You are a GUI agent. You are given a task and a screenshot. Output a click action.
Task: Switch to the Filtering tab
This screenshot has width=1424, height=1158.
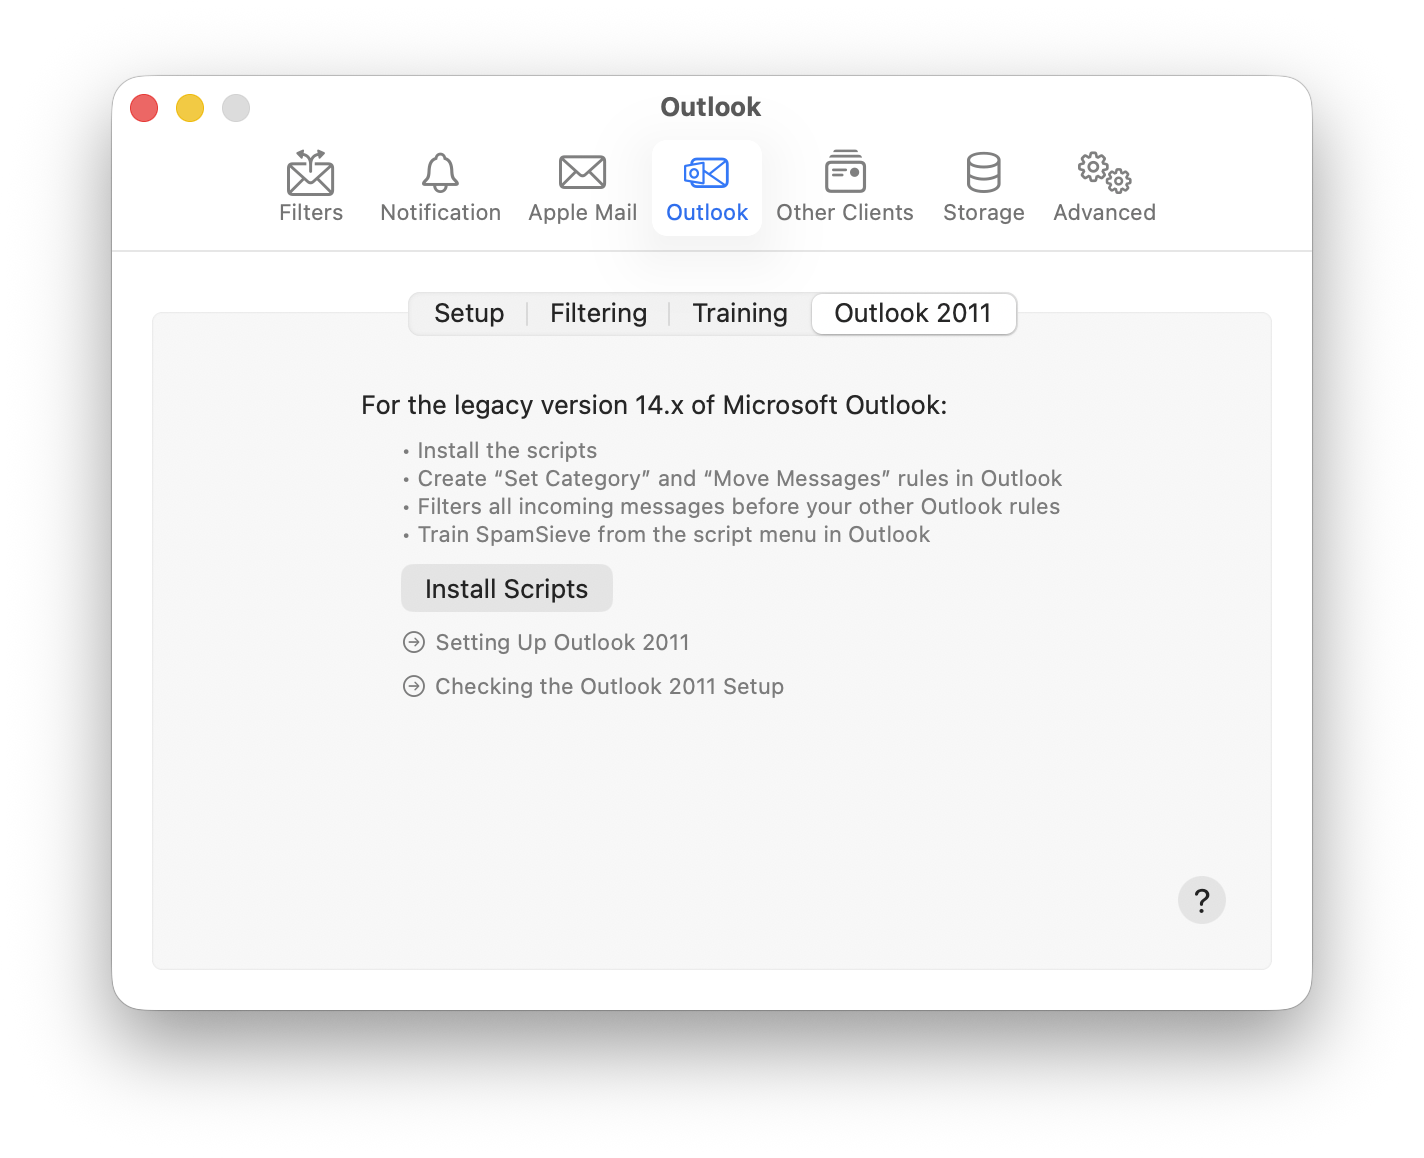(598, 313)
